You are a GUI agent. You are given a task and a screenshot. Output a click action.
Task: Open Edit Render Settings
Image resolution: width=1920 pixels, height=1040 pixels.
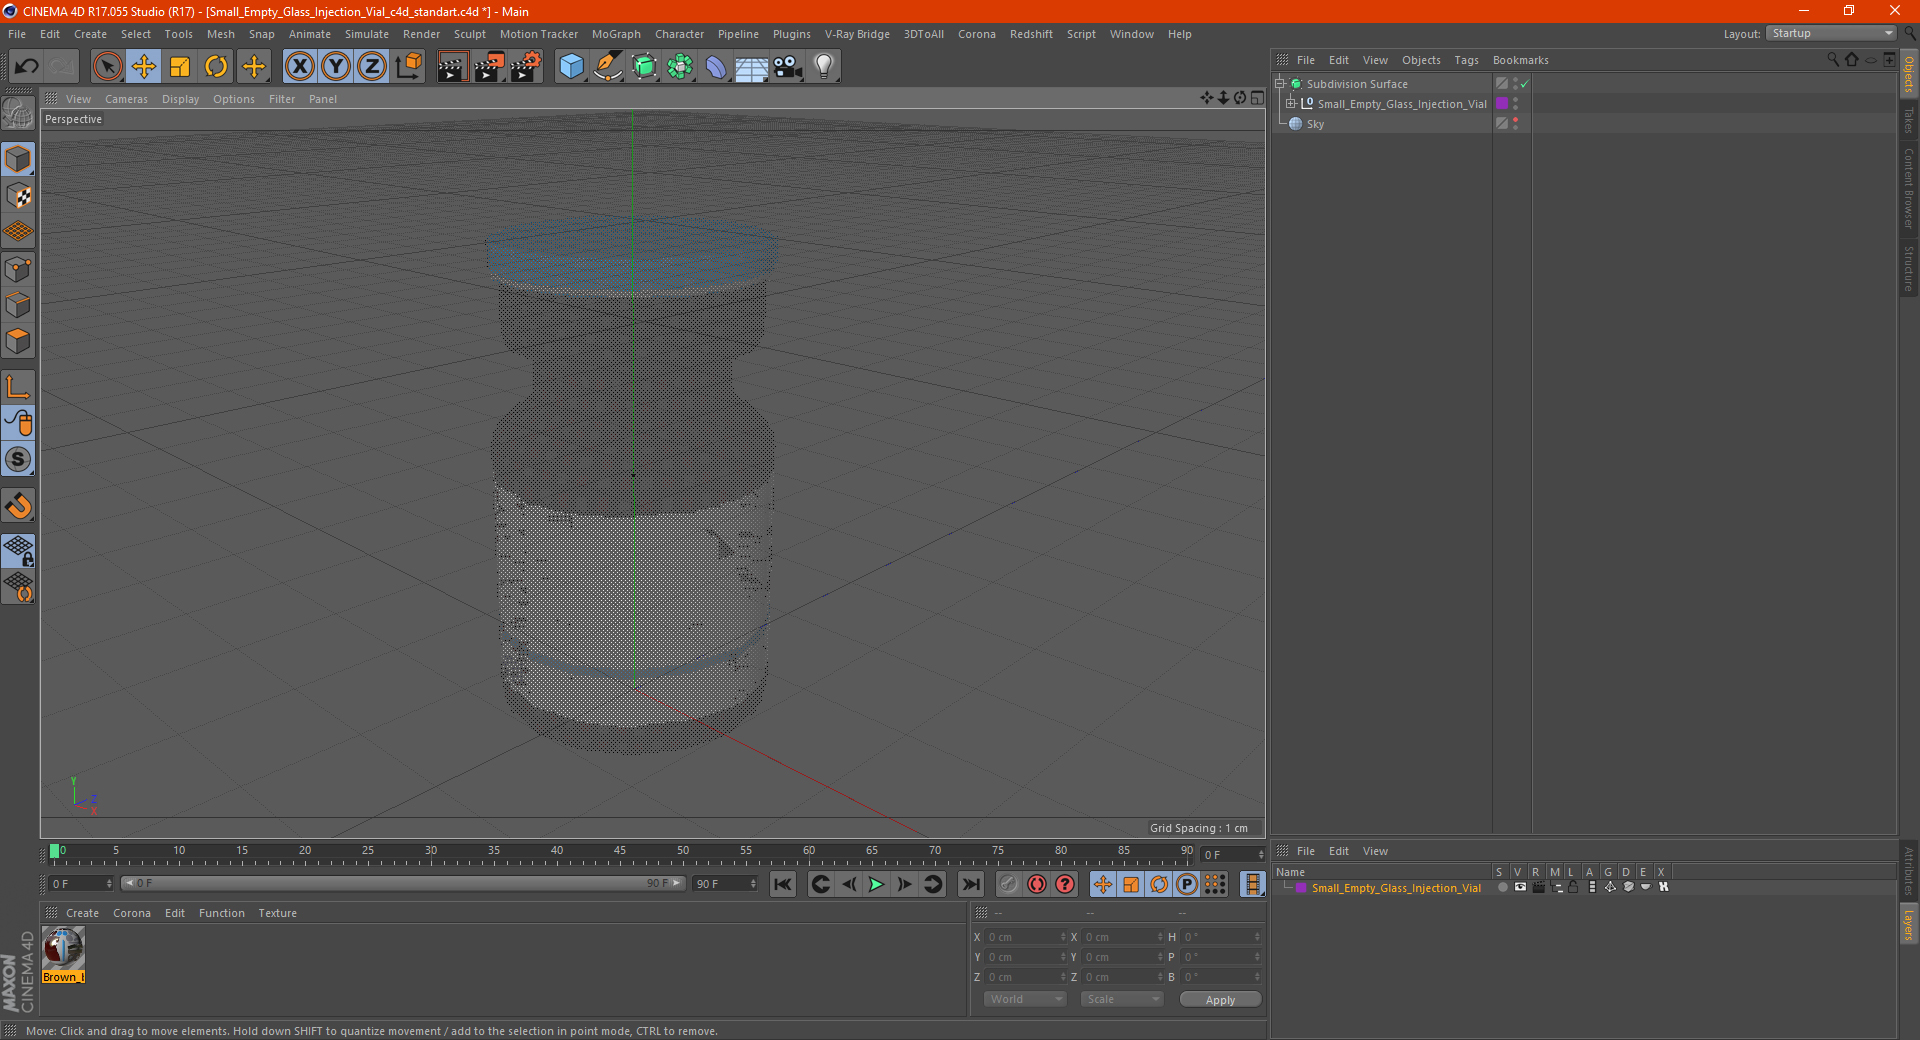[526, 67]
